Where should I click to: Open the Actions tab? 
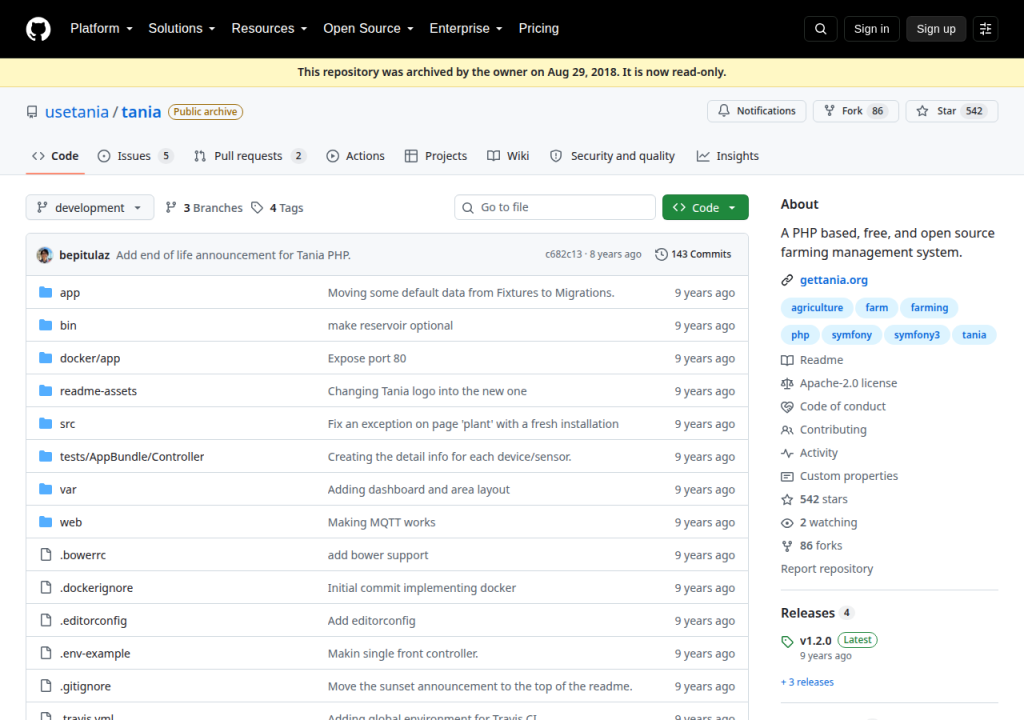tap(356, 155)
